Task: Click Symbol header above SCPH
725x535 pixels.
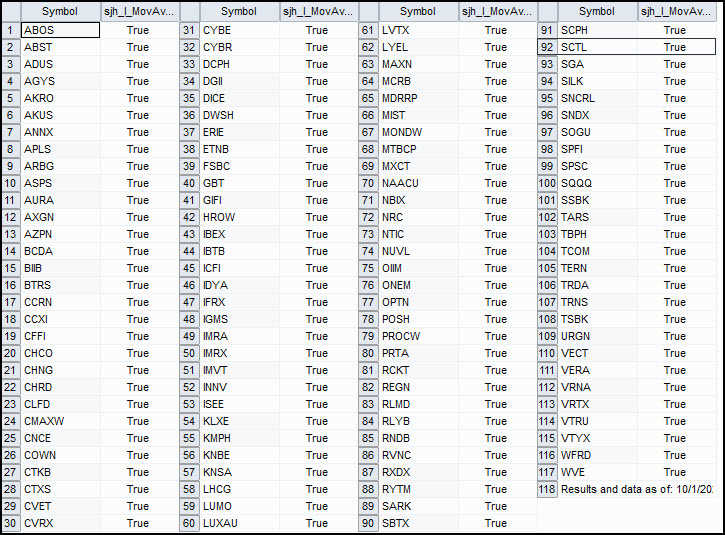Action: pos(597,12)
